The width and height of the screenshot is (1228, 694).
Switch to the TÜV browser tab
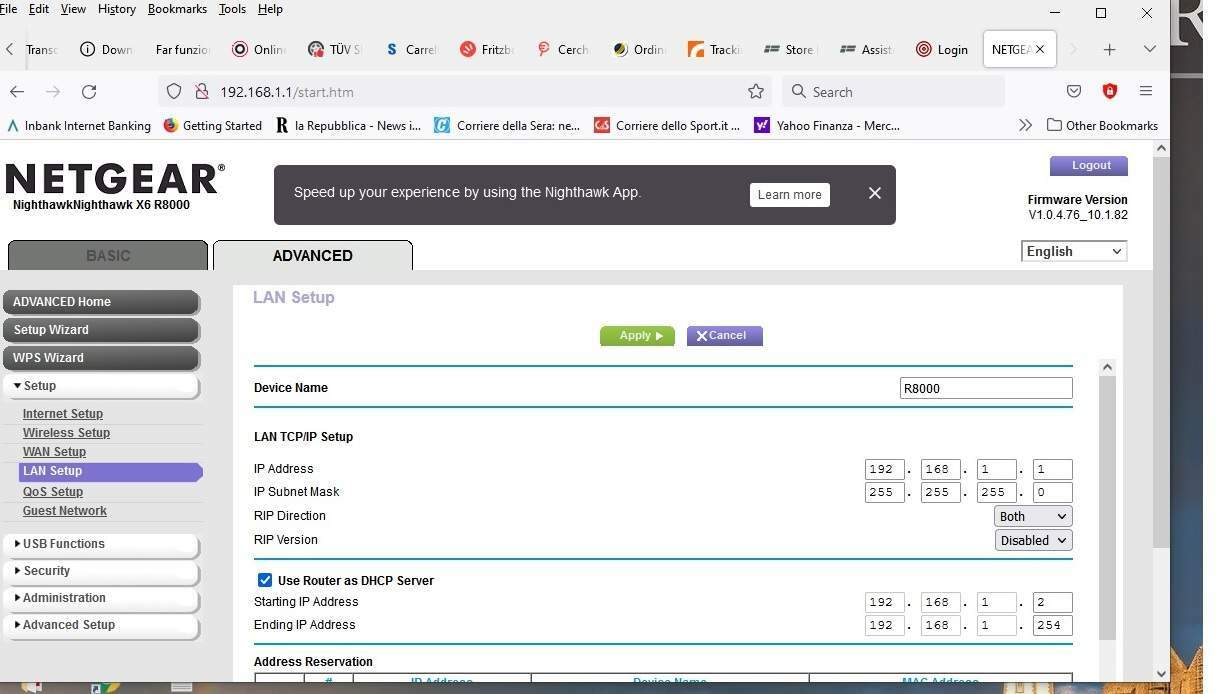tap(334, 49)
